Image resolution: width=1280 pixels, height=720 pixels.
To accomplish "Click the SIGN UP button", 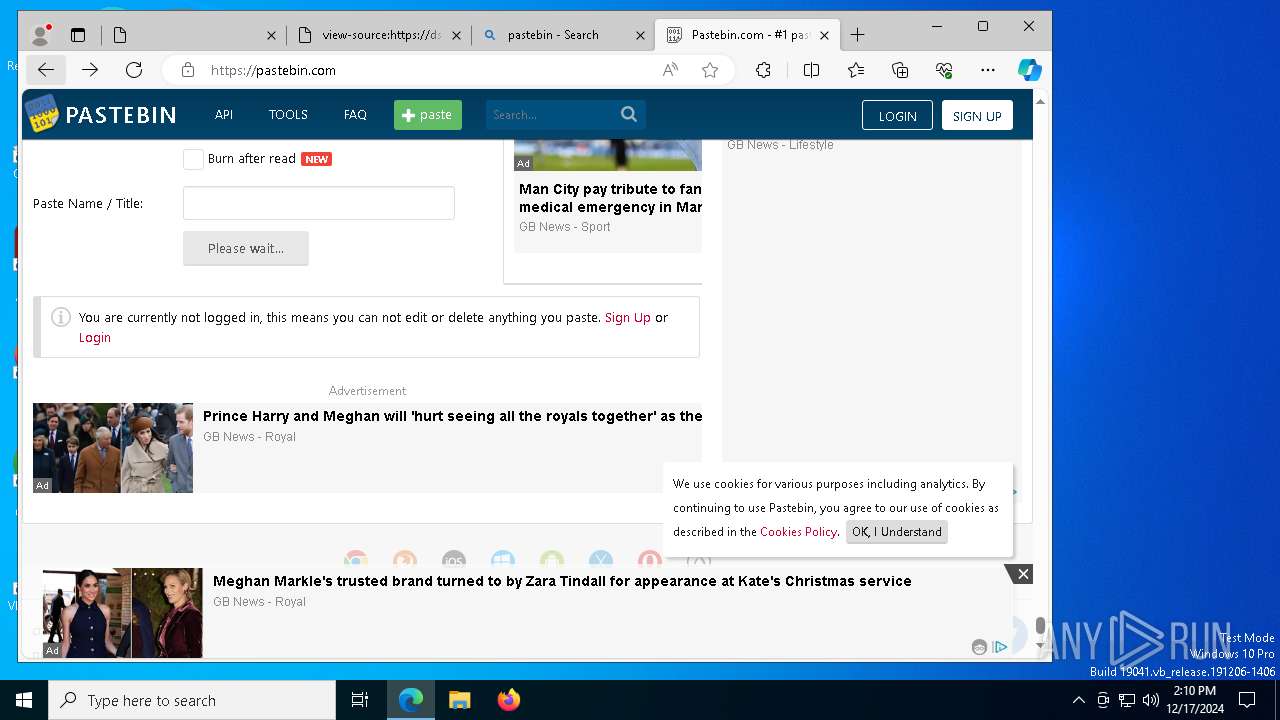I will coord(977,115).
